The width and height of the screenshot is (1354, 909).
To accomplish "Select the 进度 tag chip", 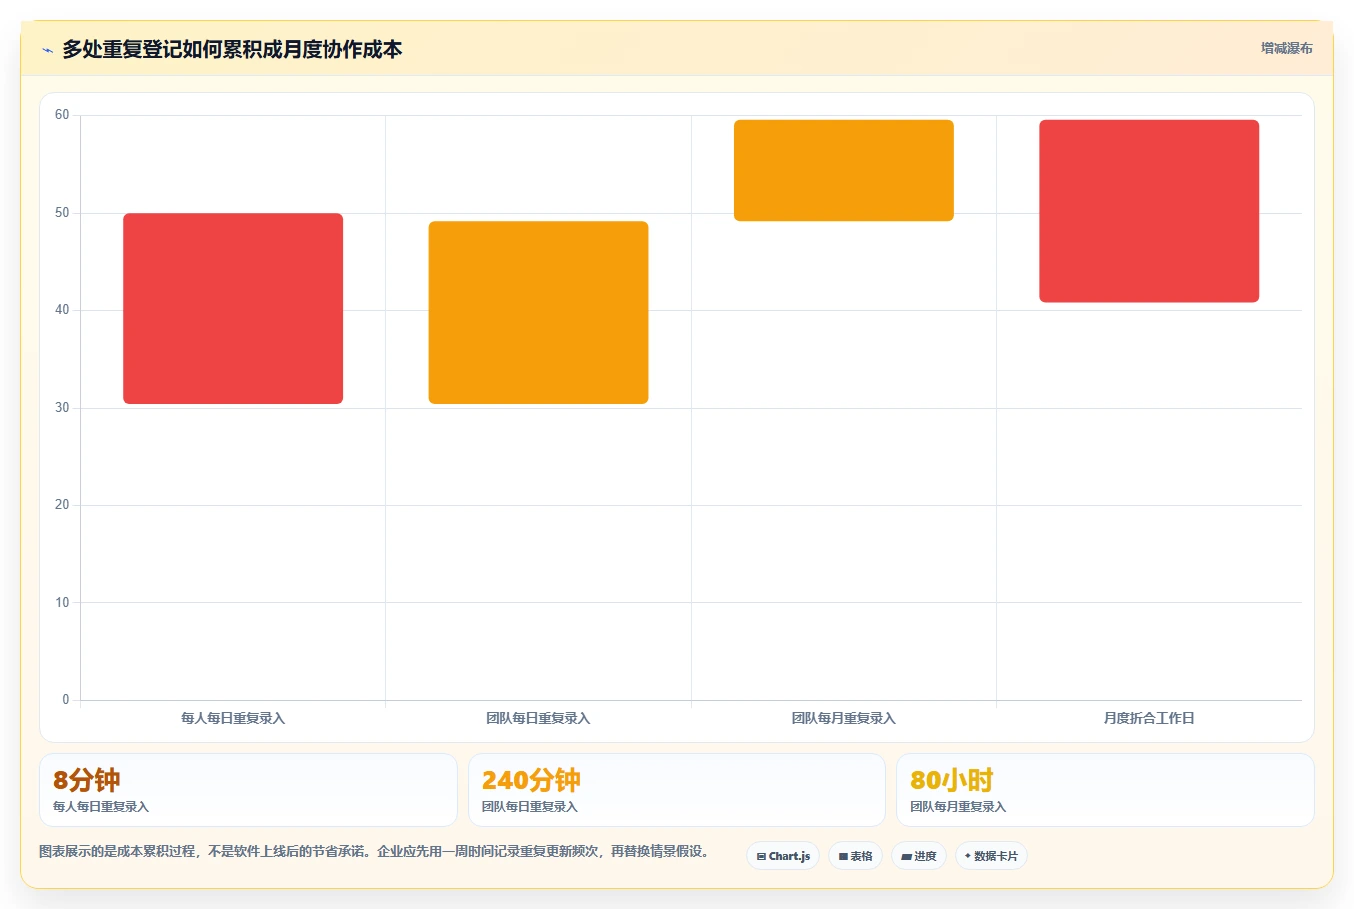I will 919,856.
